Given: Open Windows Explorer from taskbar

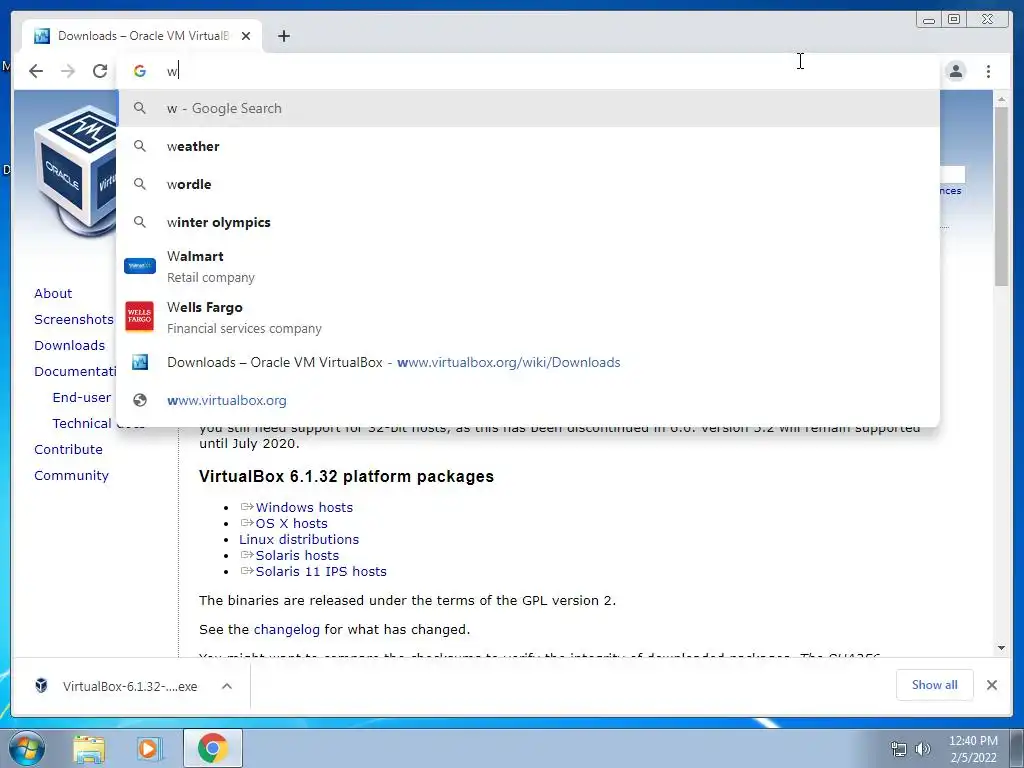Looking at the screenshot, I should click(89, 749).
